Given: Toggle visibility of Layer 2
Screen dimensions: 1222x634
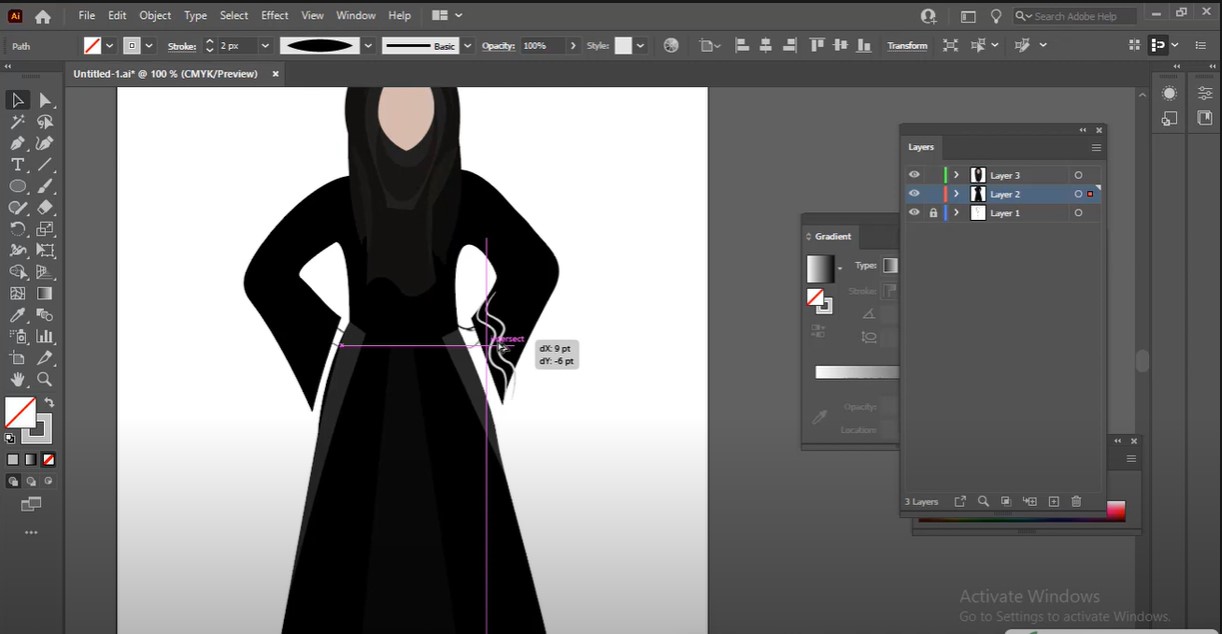Looking at the screenshot, I should 914,194.
